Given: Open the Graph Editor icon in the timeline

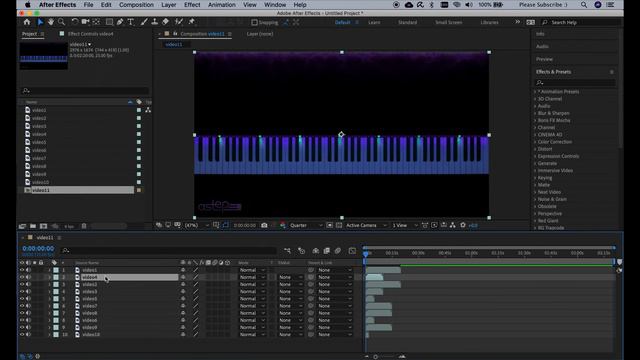Looking at the screenshot, I should click(x=352, y=251).
